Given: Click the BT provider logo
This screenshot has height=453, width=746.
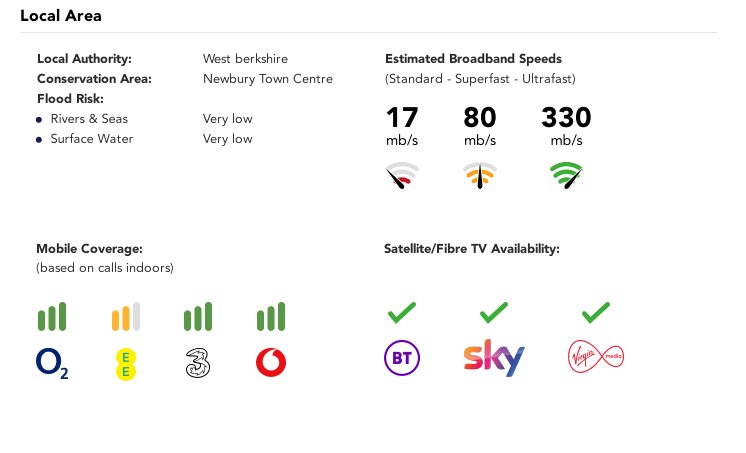Looking at the screenshot, I should [x=402, y=358].
